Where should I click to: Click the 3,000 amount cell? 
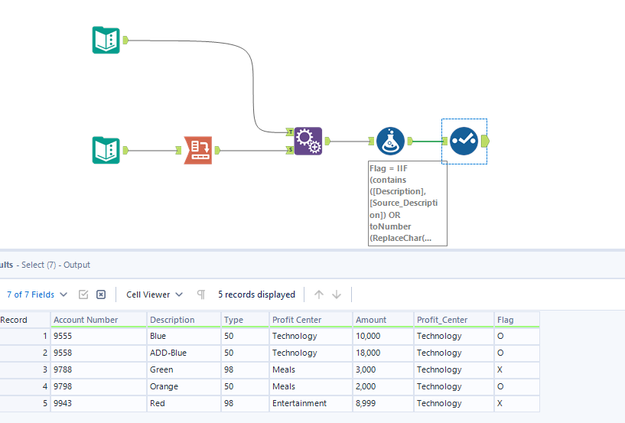click(x=383, y=370)
